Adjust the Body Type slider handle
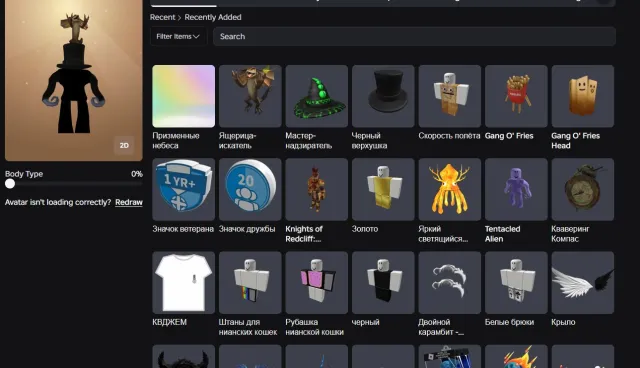This screenshot has width=640, height=368. [x=10, y=184]
